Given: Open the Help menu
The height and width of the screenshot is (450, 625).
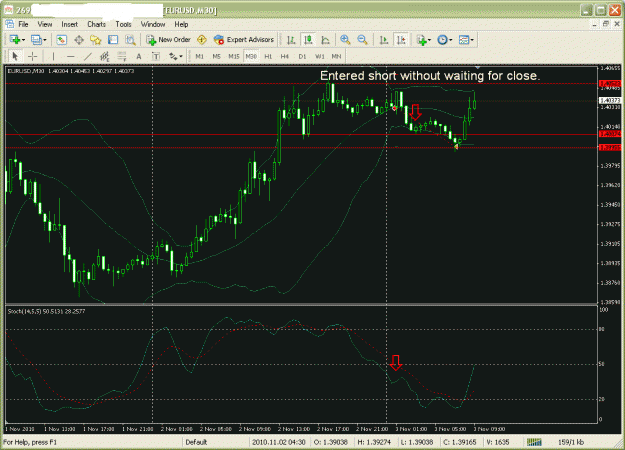Looking at the screenshot, I should click(181, 24).
